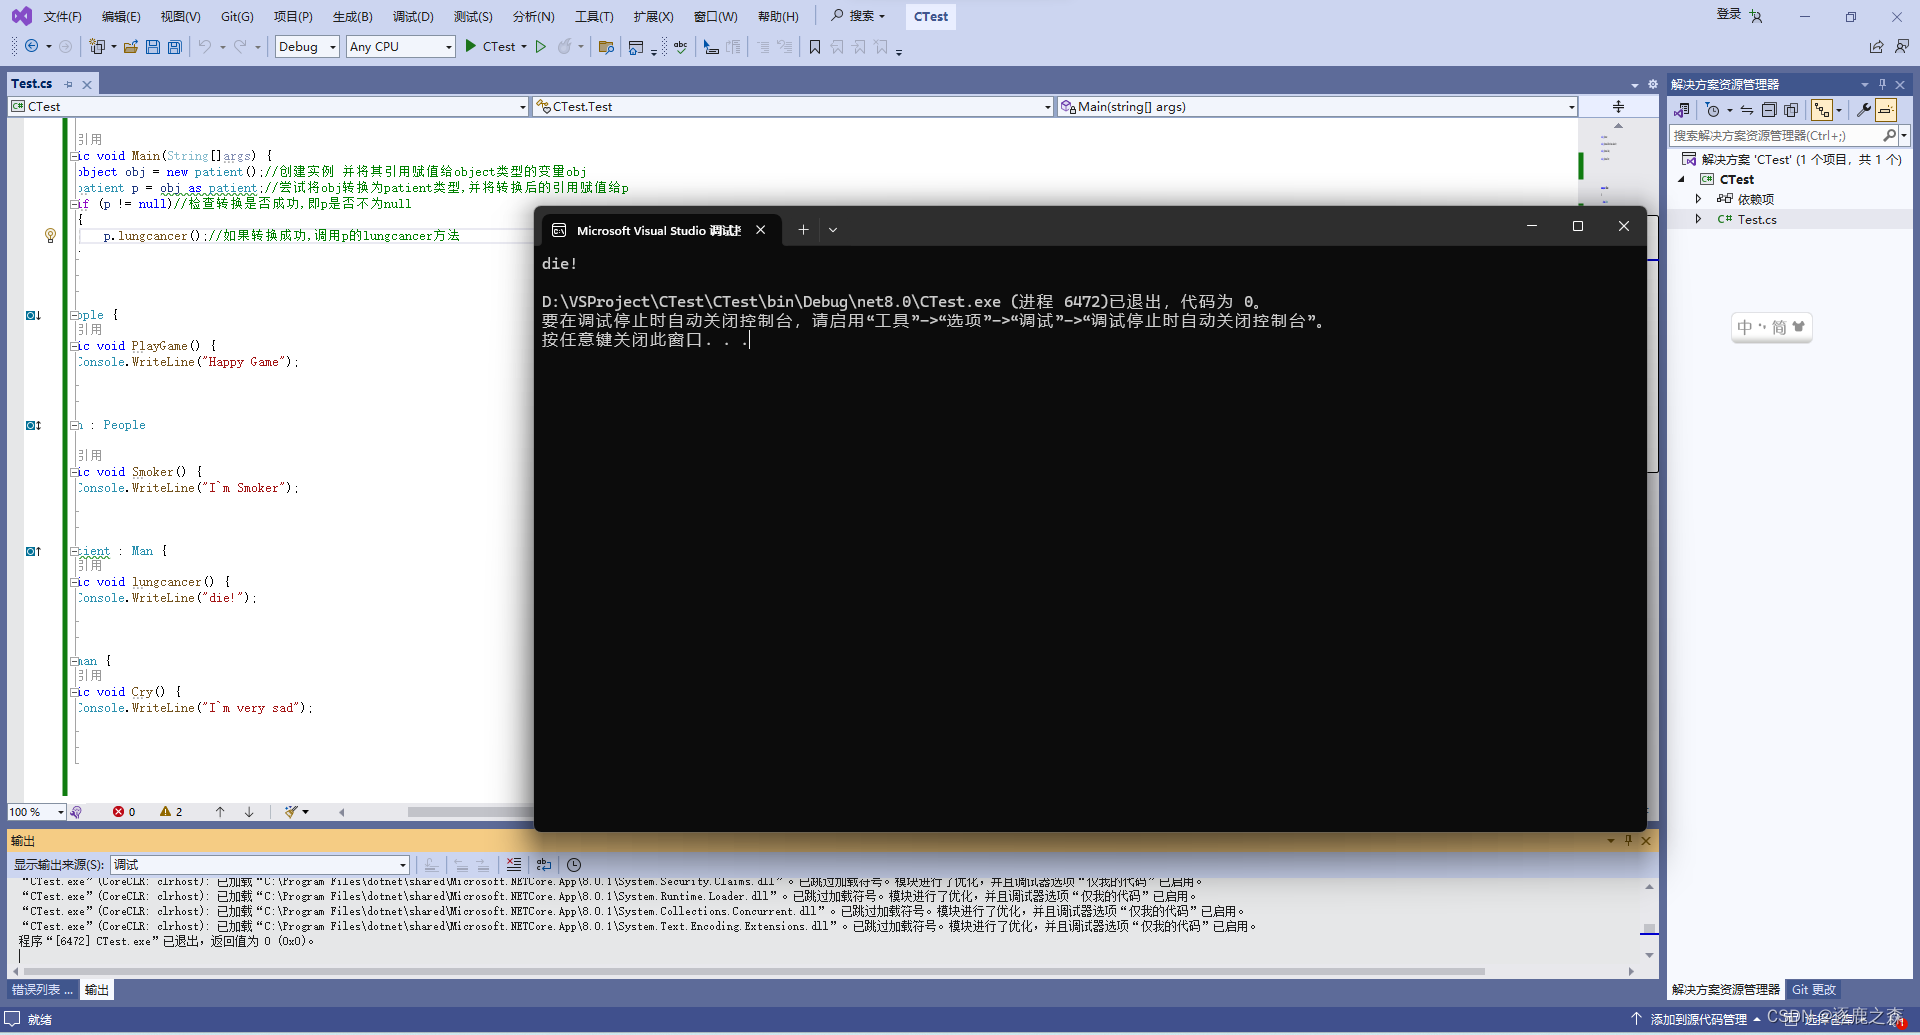Click sync with active document icon
This screenshot has width=1920, height=1035.
tap(1747, 110)
